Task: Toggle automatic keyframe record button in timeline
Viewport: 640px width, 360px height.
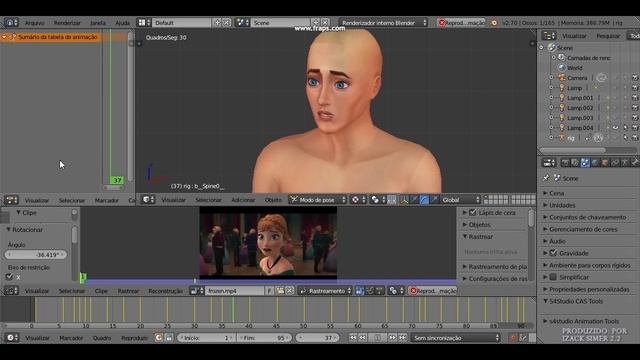Action: click(513, 338)
